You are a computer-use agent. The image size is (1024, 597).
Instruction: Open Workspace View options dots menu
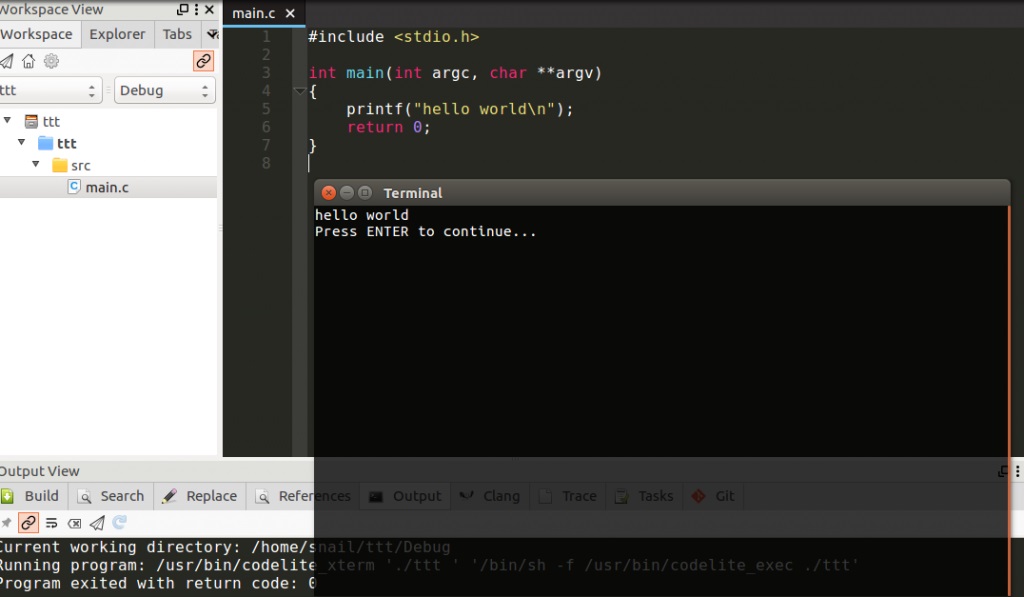tap(196, 10)
